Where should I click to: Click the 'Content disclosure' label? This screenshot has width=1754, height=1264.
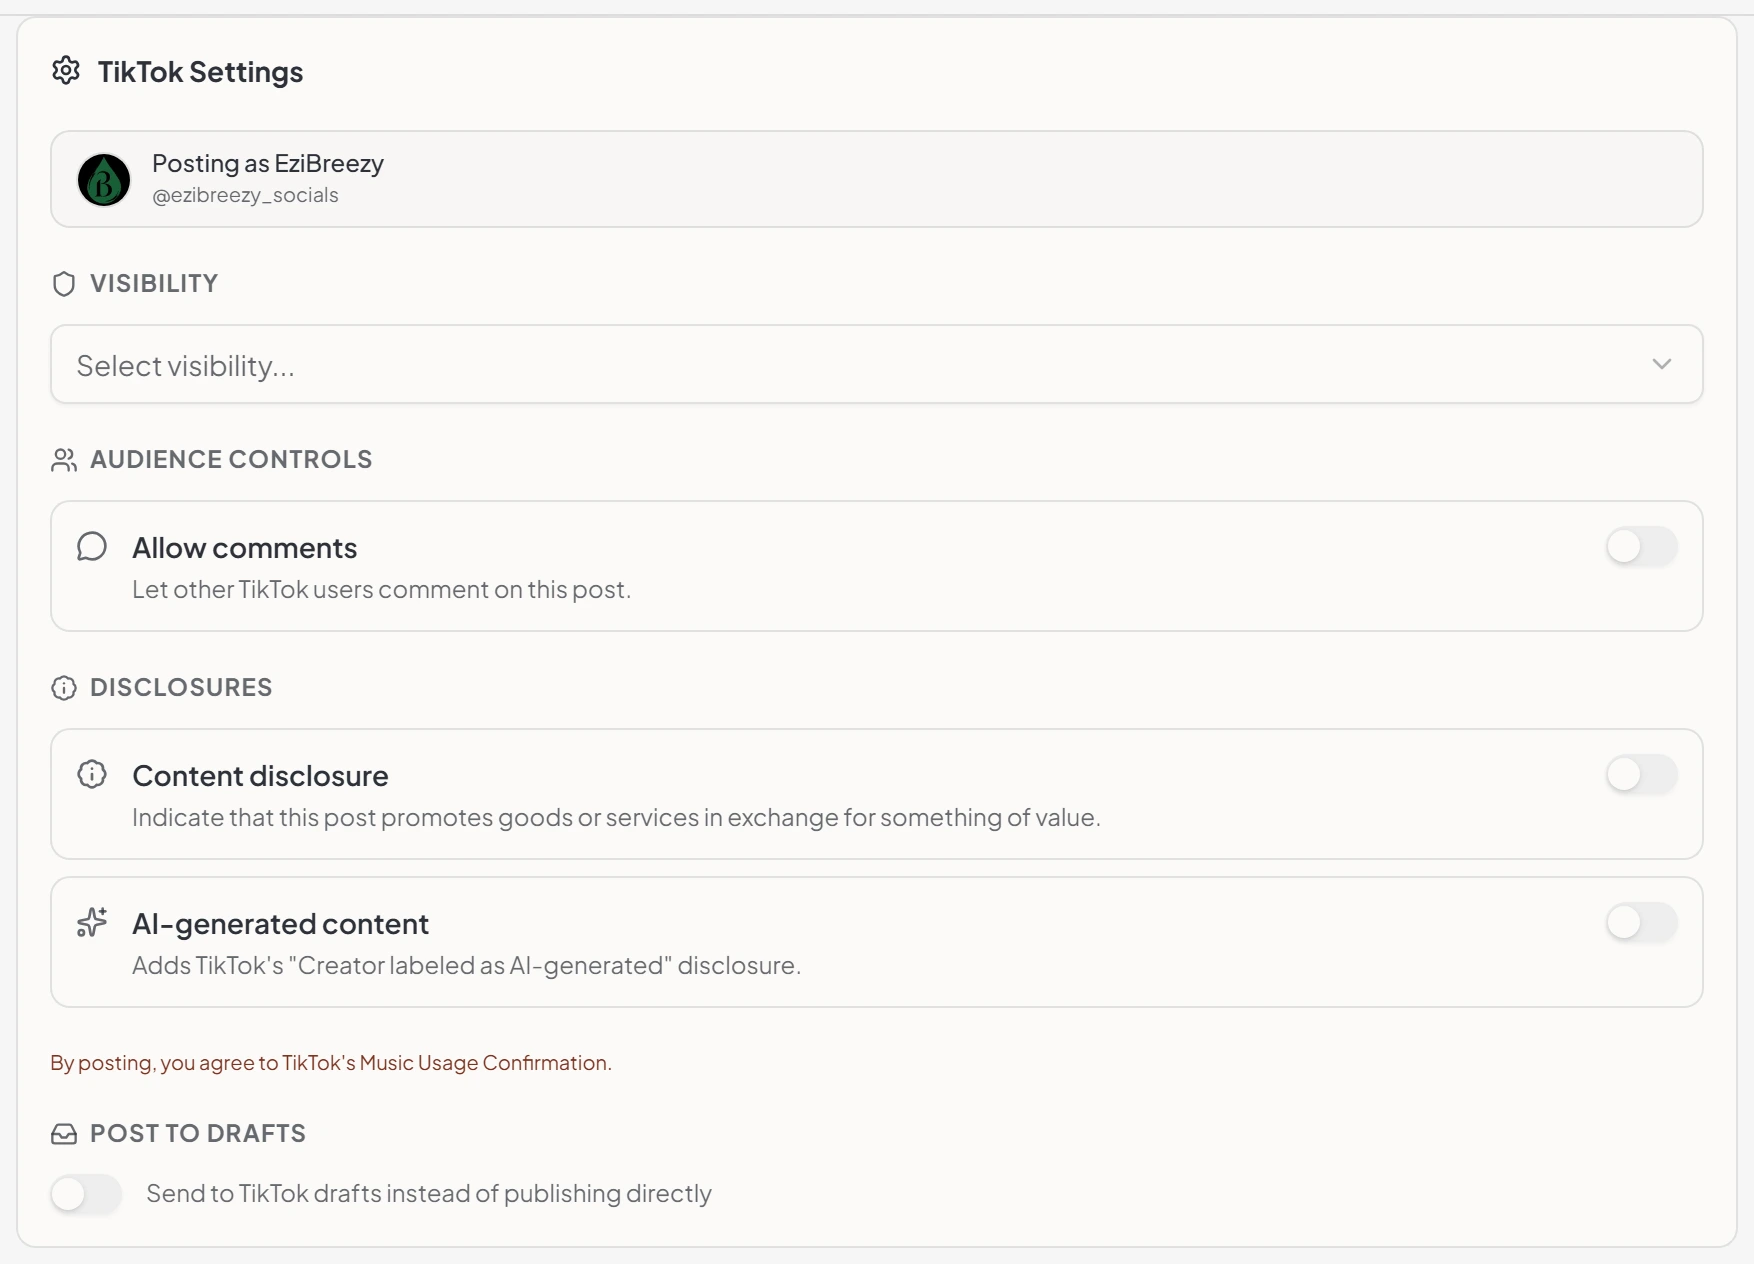click(x=260, y=776)
